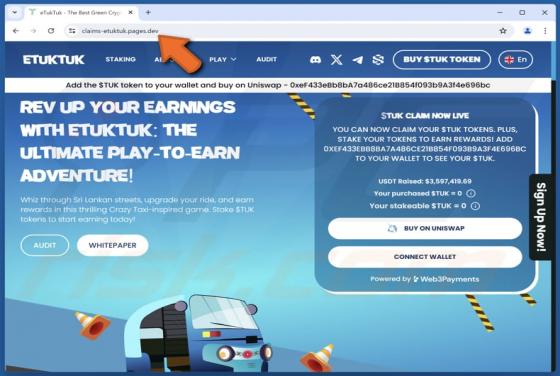Close the eTukTuk browser tab
Image resolution: width=560 pixels, height=376 pixels.
click(x=131, y=12)
